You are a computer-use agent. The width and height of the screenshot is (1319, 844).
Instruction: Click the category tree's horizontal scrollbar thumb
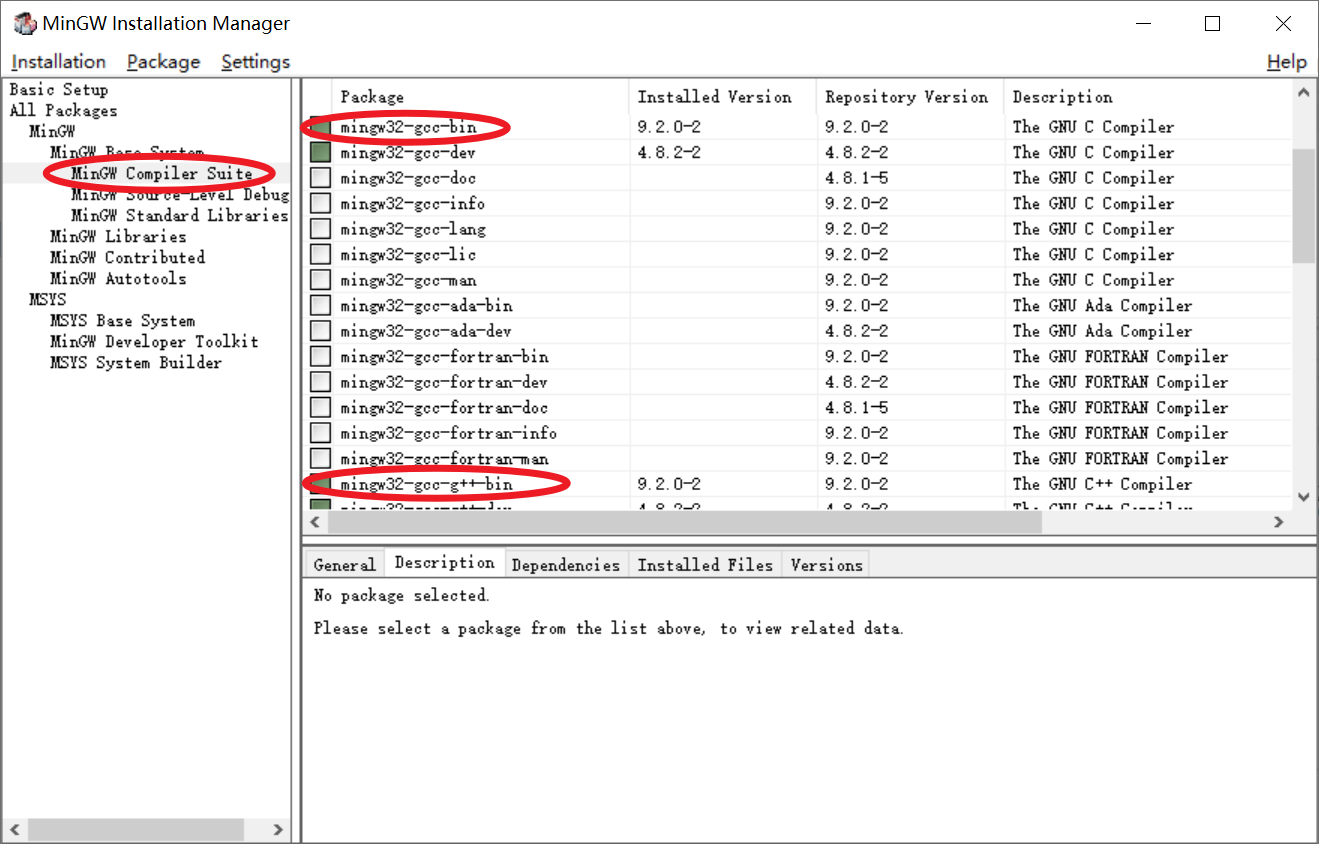click(x=135, y=830)
